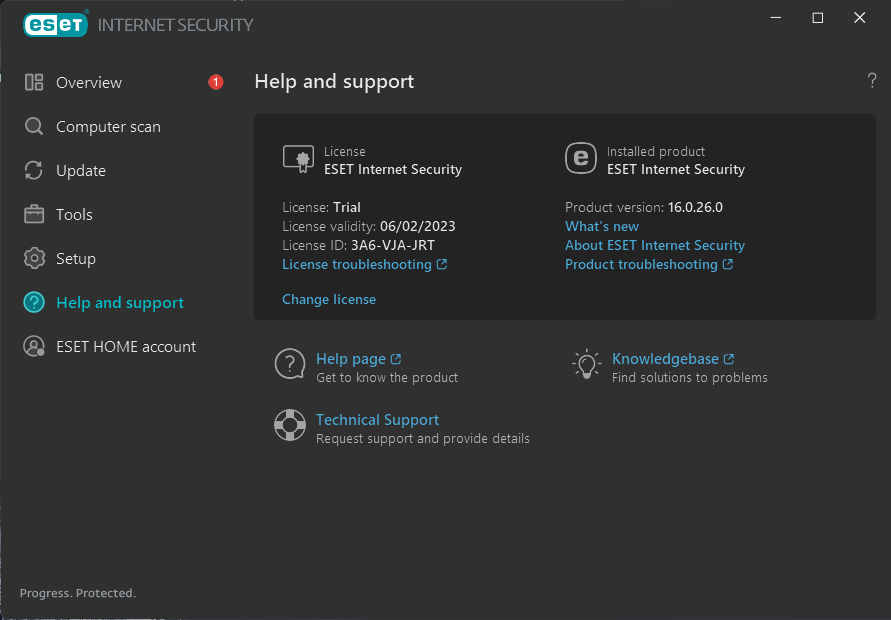Click the 'Help and support' page heading
This screenshot has width=891, height=620.
[x=334, y=81]
